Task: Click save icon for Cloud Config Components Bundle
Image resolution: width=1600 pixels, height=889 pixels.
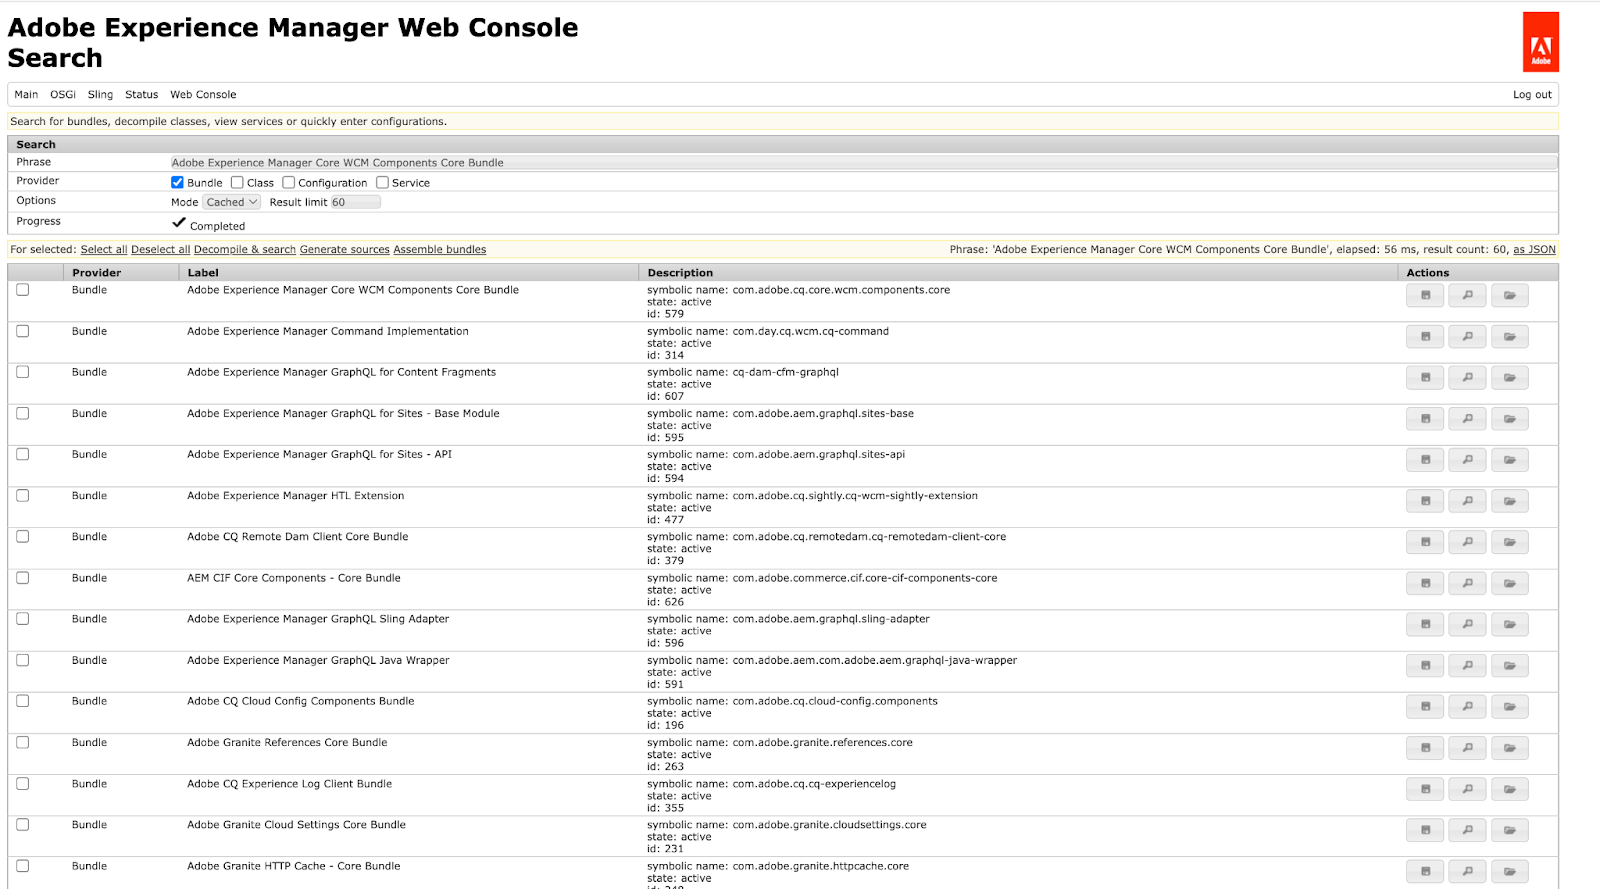Action: 1425,706
